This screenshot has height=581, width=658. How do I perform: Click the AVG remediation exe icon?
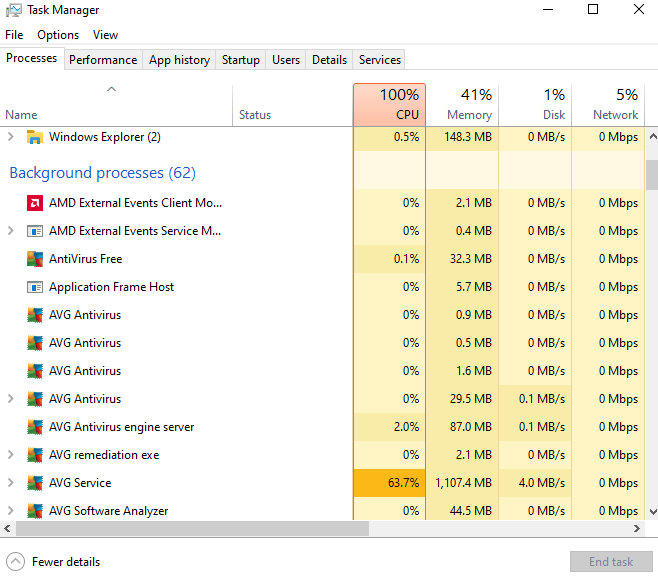(x=35, y=455)
